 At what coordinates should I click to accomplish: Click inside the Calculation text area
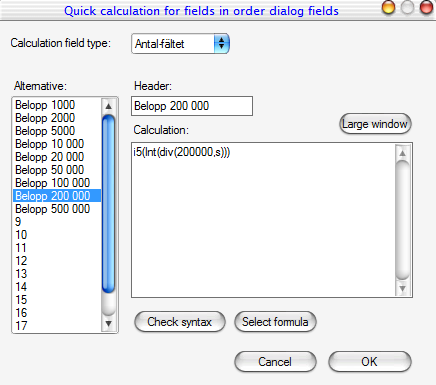point(263,220)
